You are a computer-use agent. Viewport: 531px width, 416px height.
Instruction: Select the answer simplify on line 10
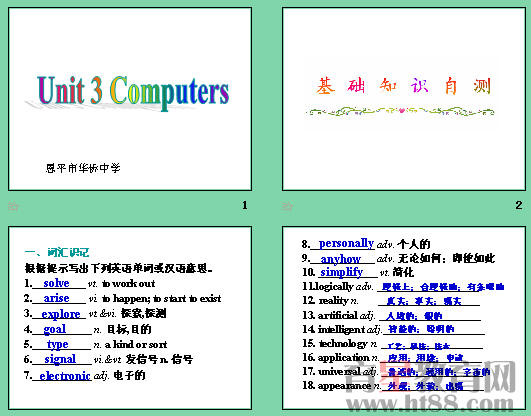coord(341,272)
